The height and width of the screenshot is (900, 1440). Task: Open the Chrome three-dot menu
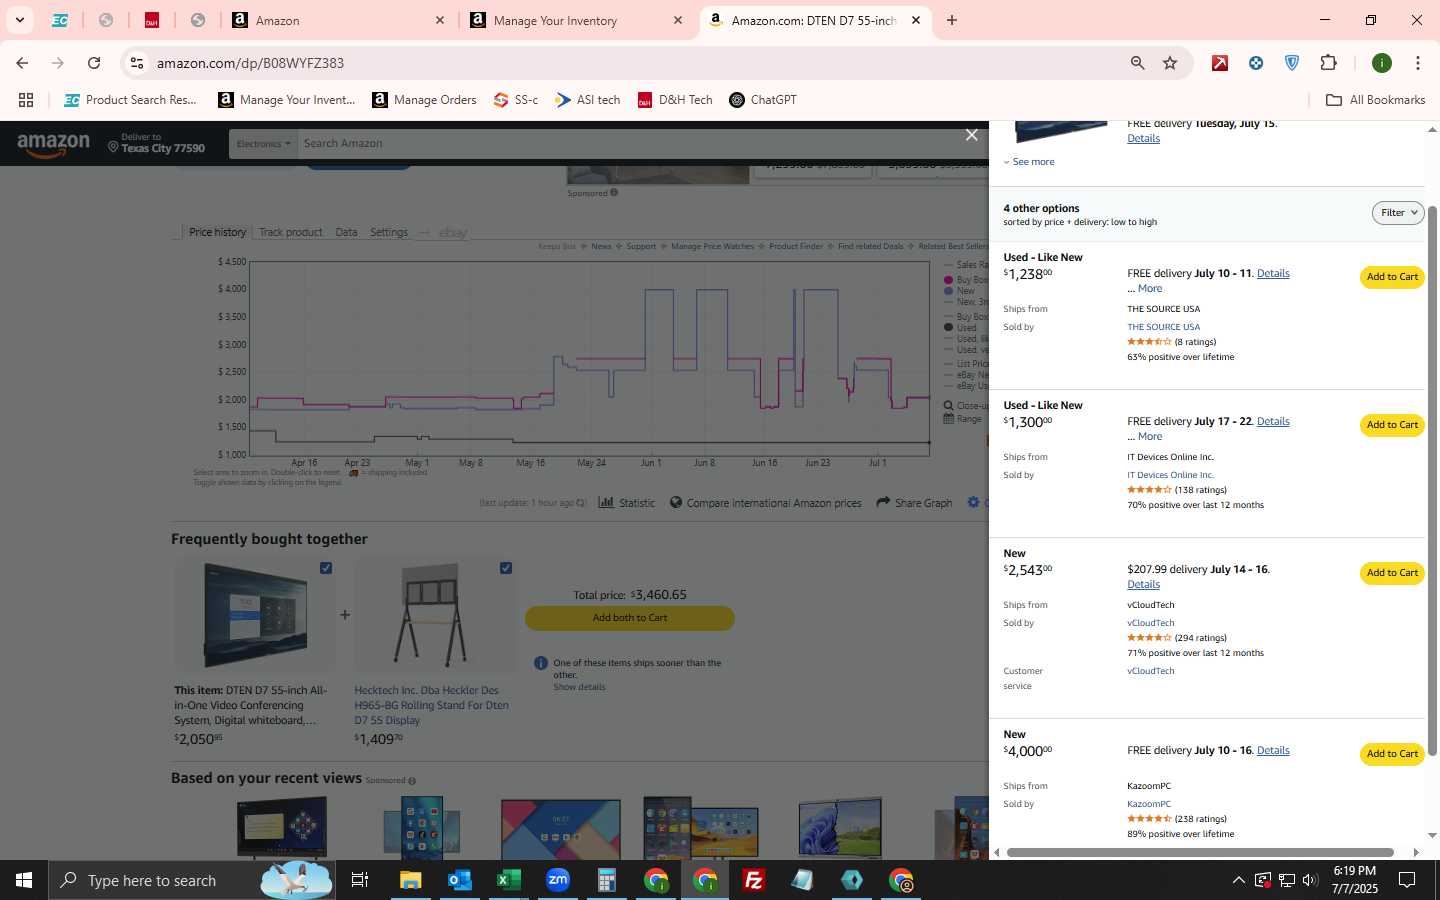coord(1417,63)
